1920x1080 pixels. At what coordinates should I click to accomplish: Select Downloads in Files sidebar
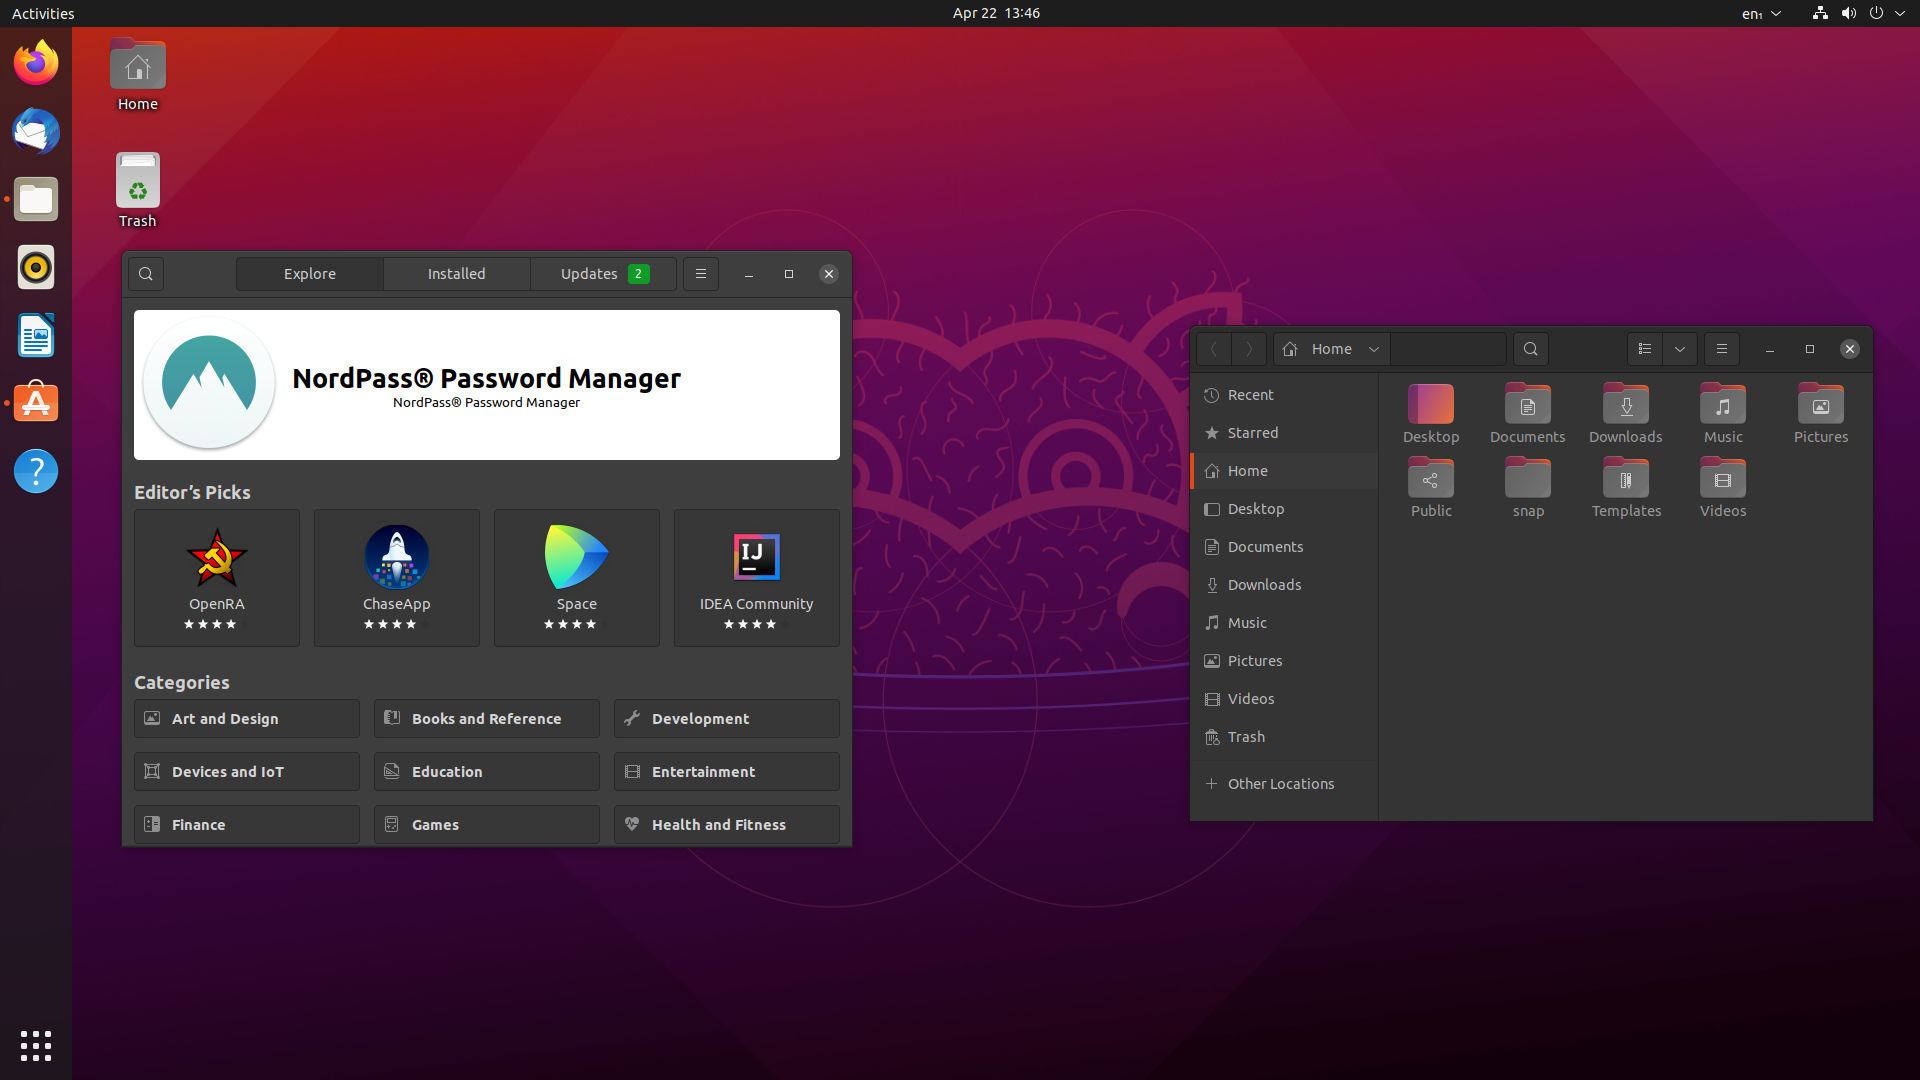[x=1284, y=585]
